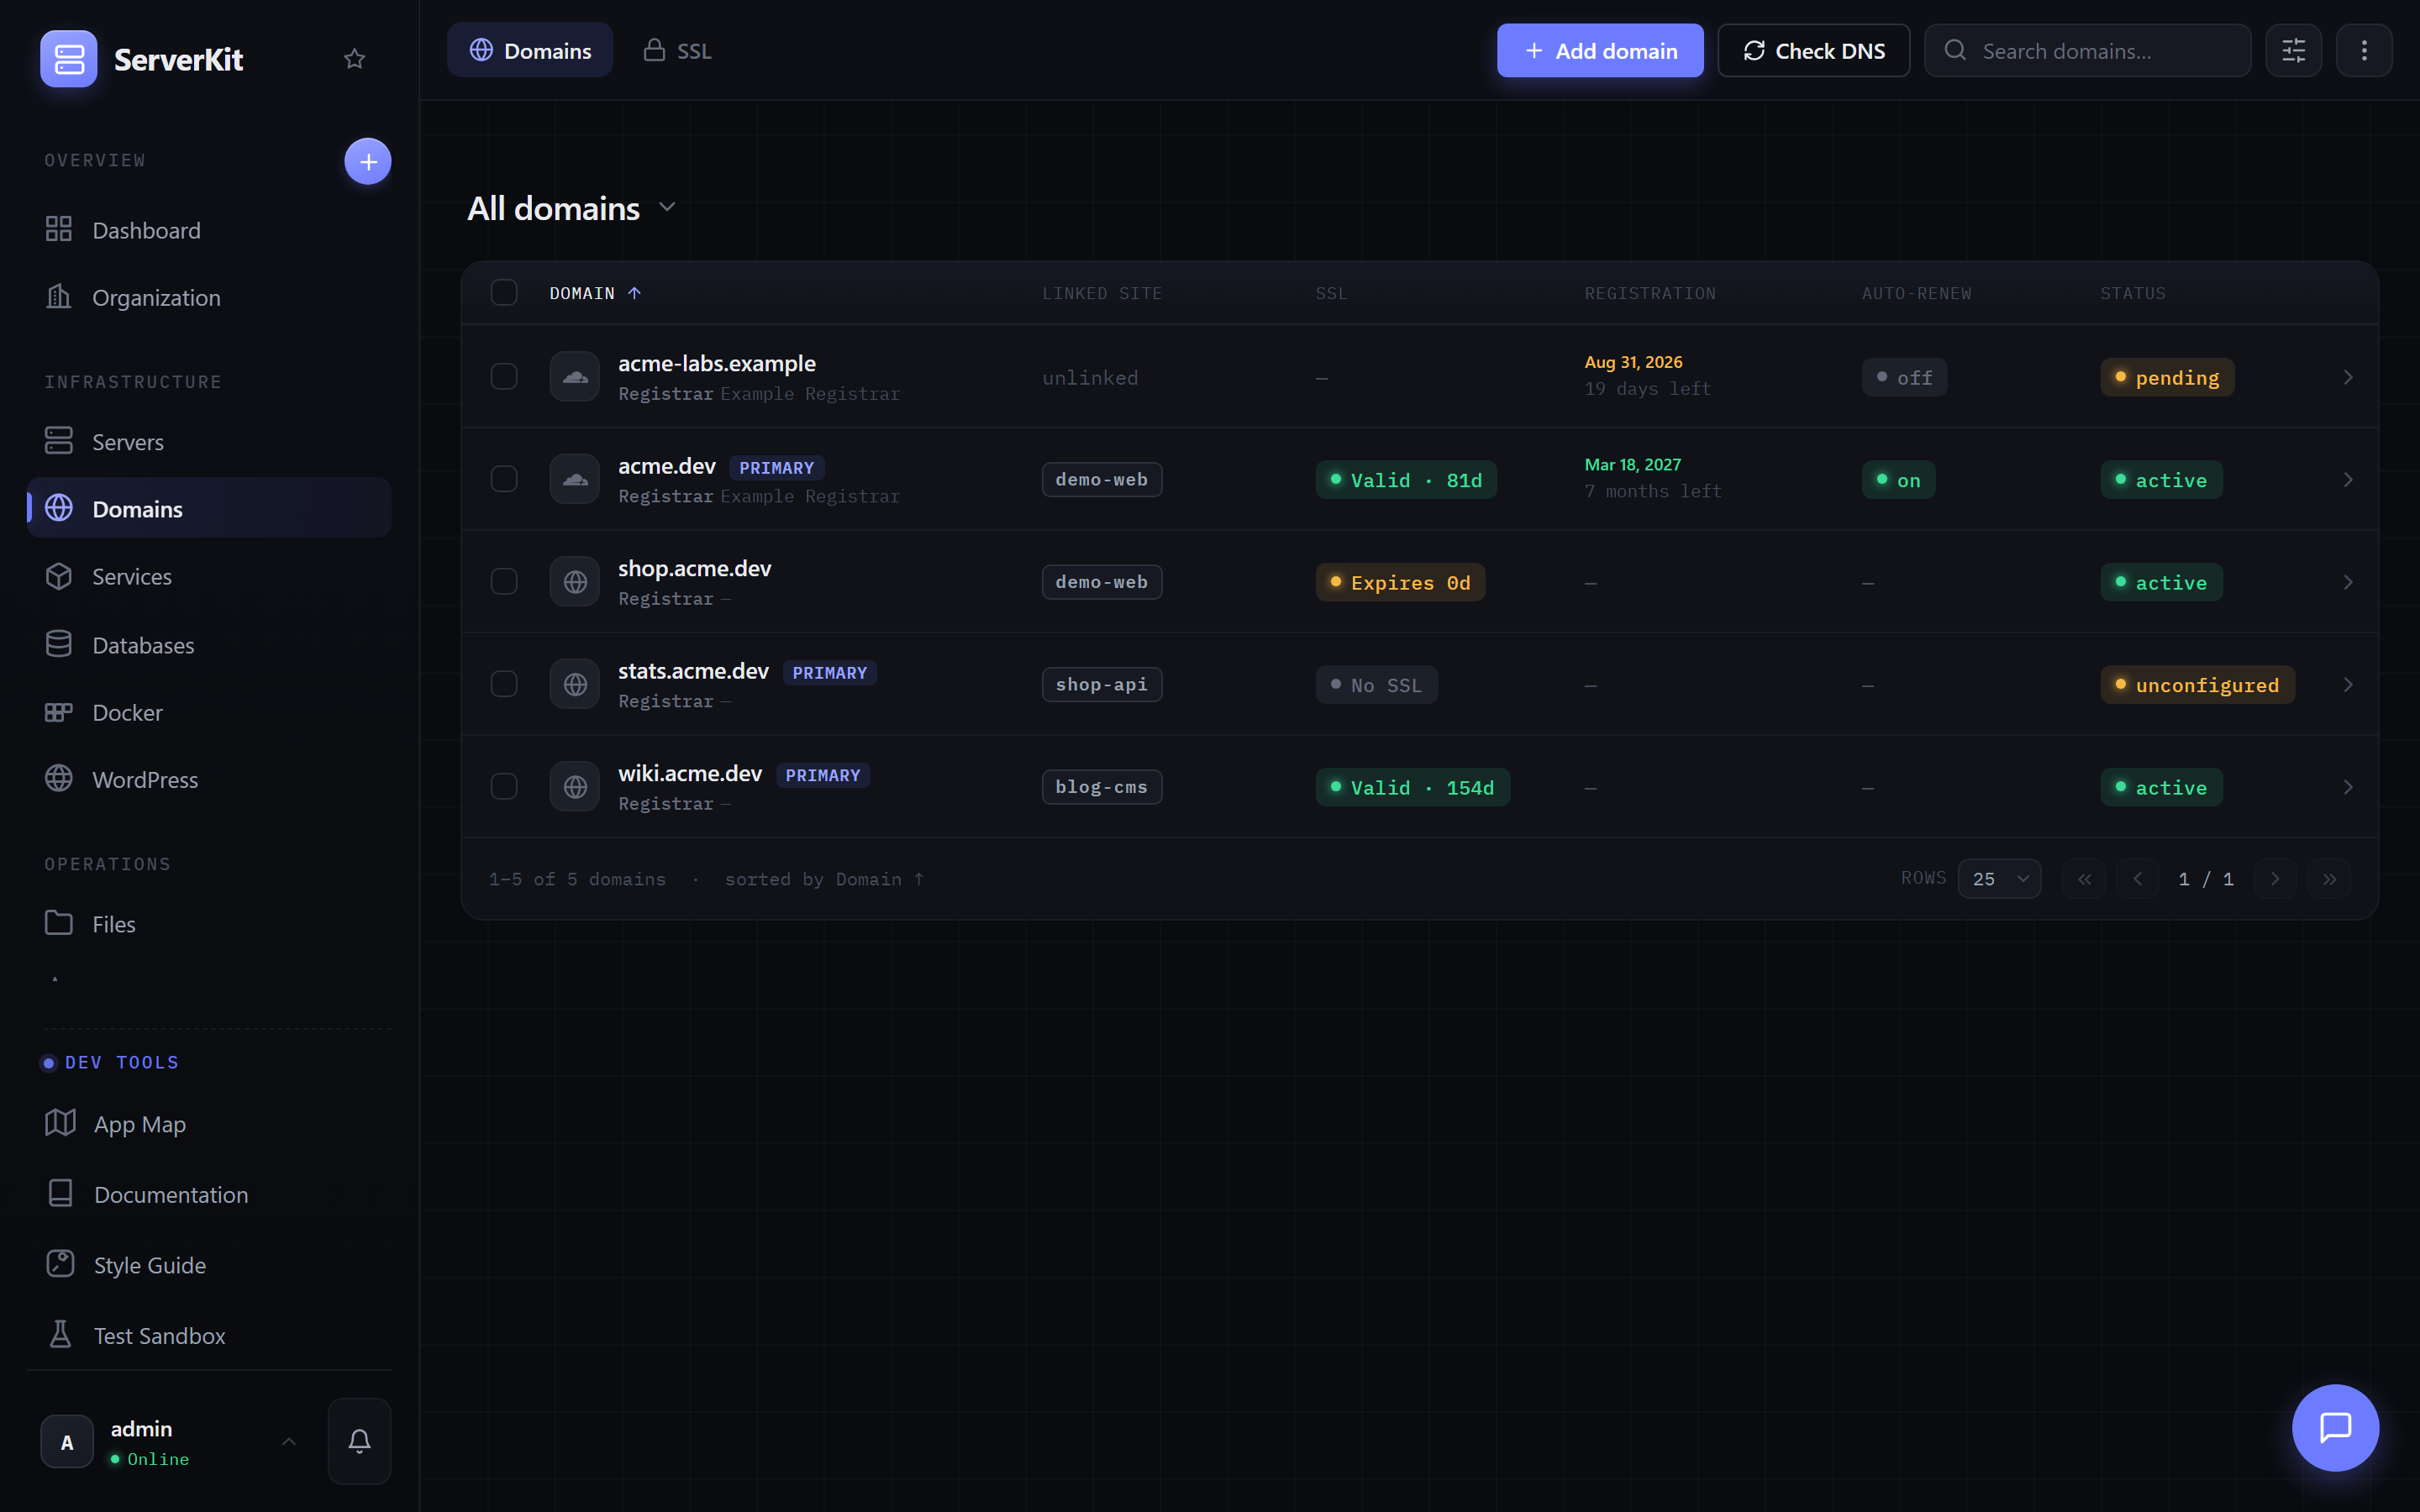The image size is (2420, 1512).
Task: Select the acme-labs.example row checkbox
Action: click(x=504, y=377)
